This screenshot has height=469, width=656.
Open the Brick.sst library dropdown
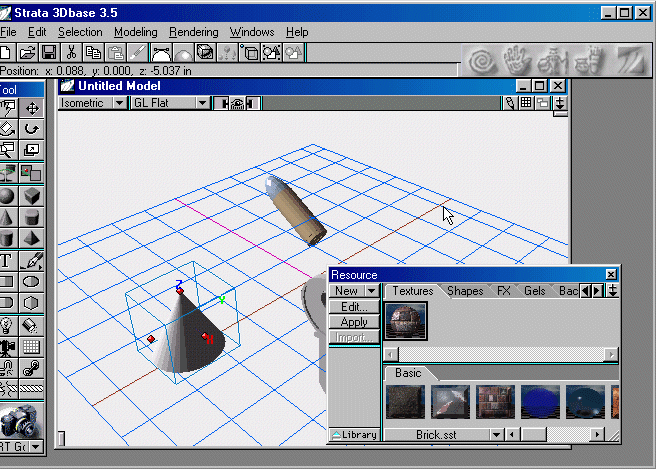(496, 435)
